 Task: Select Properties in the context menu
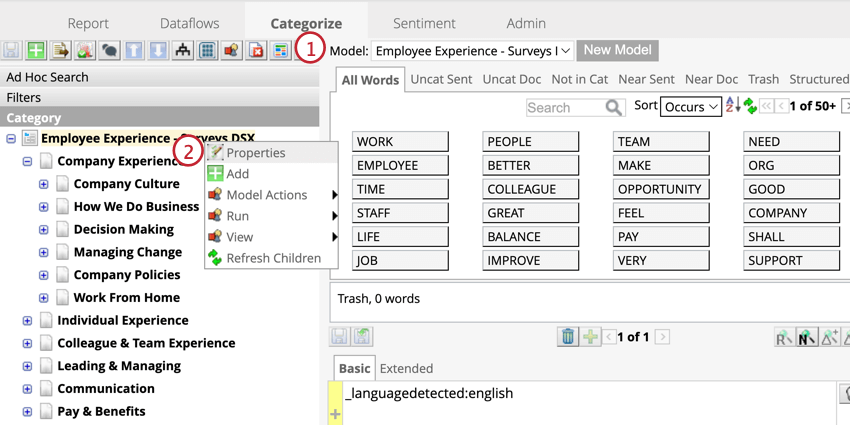pyautogui.click(x=255, y=153)
